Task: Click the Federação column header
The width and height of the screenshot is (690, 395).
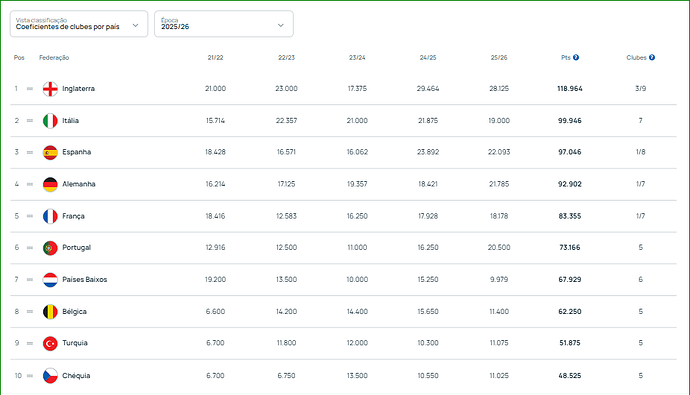Action: (x=54, y=58)
